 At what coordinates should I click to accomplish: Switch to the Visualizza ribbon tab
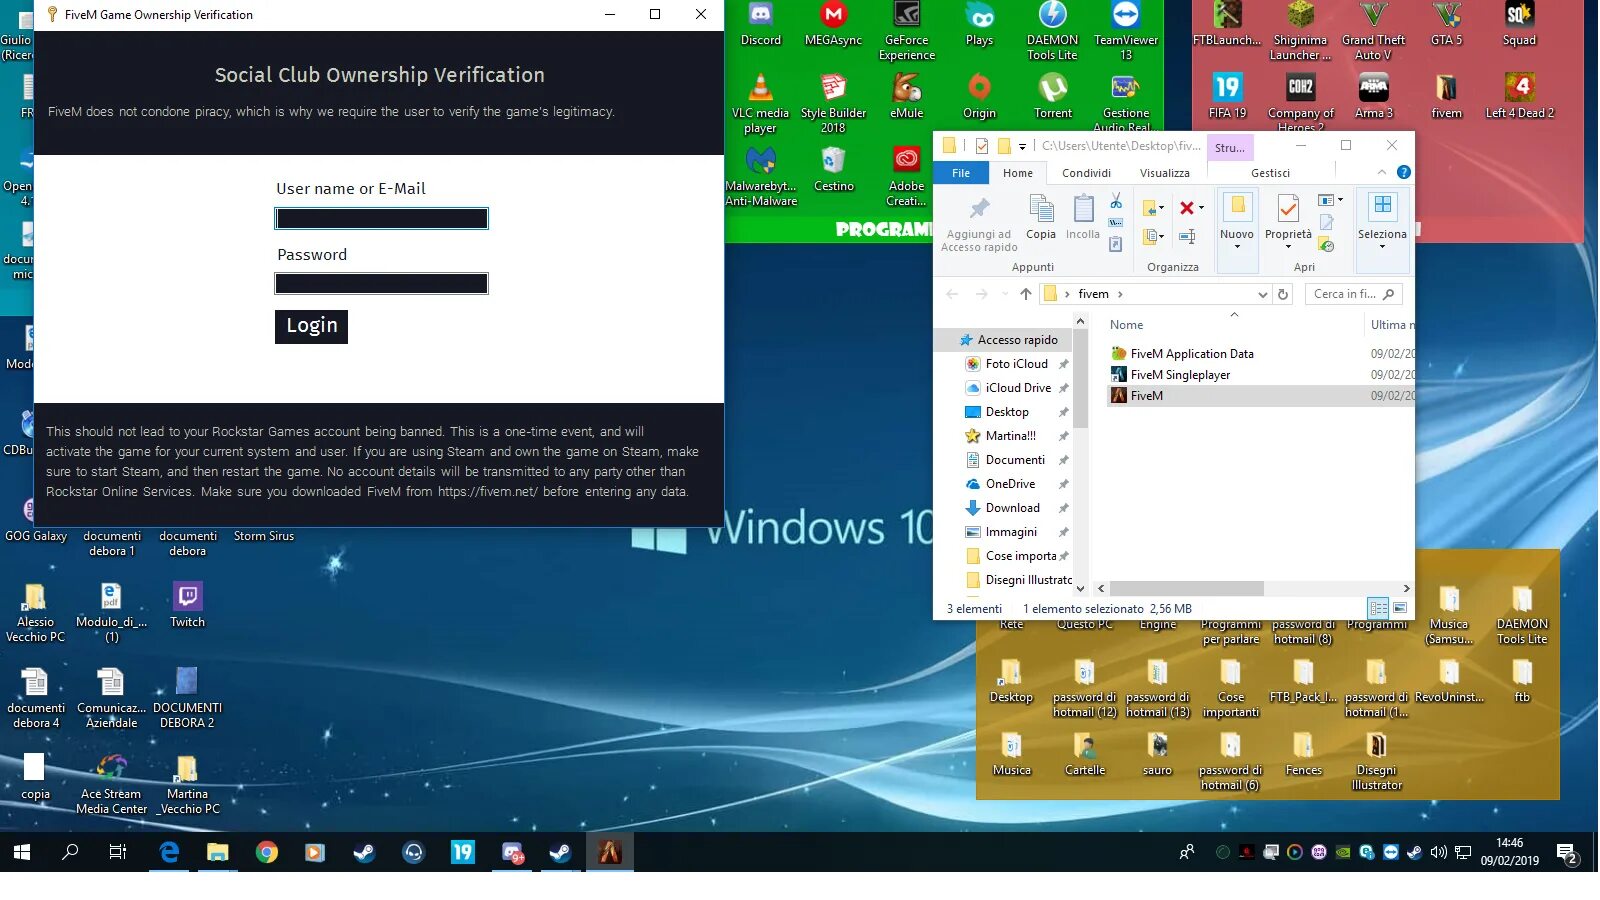[x=1165, y=173]
